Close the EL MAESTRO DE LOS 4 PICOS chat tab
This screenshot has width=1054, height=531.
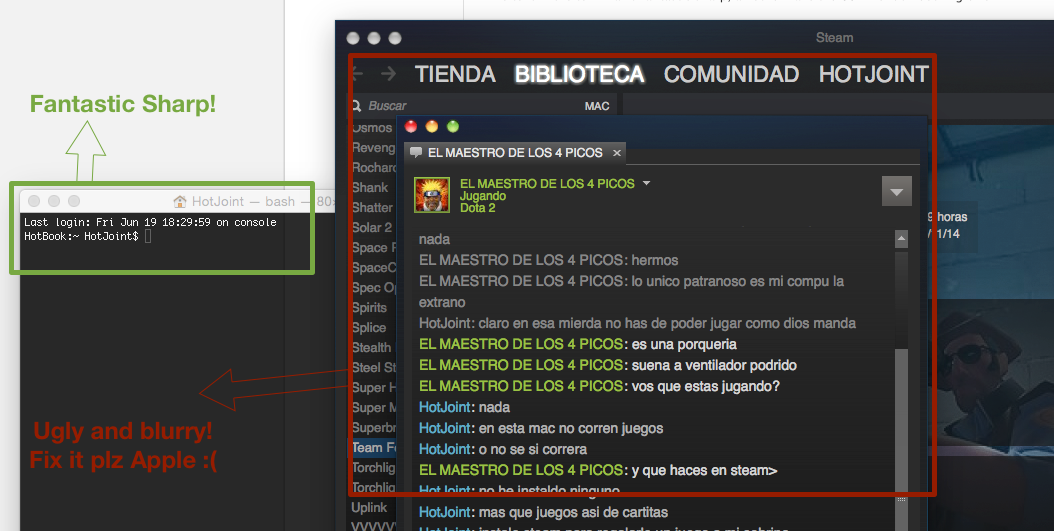click(616, 153)
